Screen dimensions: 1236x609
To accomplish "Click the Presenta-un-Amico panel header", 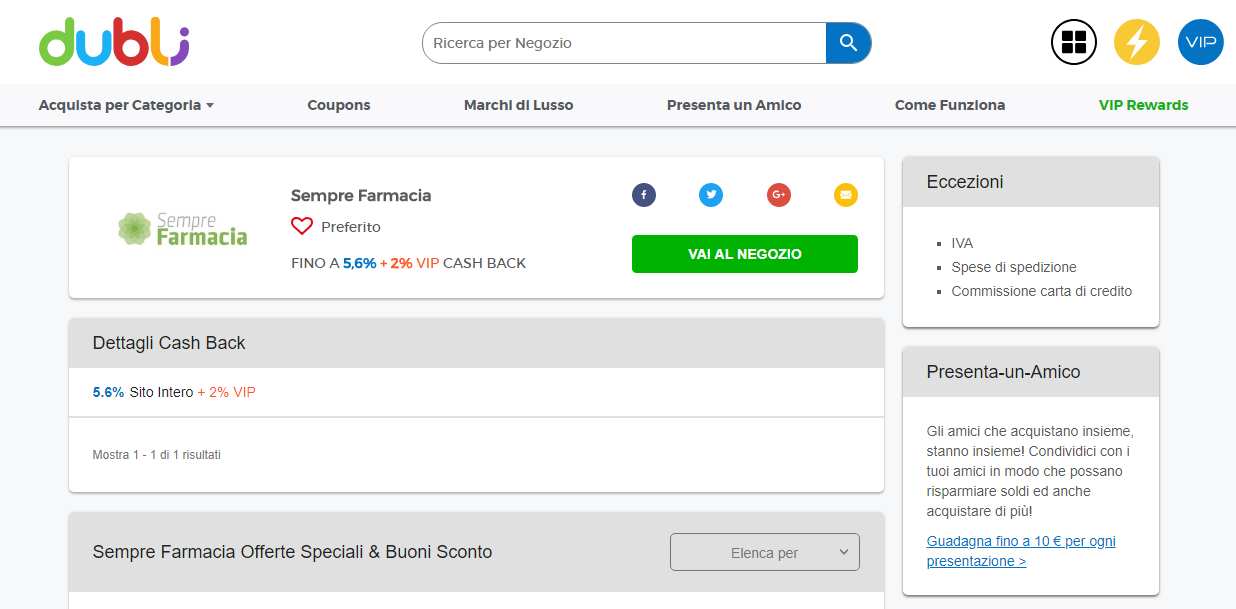I will 1031,372.
